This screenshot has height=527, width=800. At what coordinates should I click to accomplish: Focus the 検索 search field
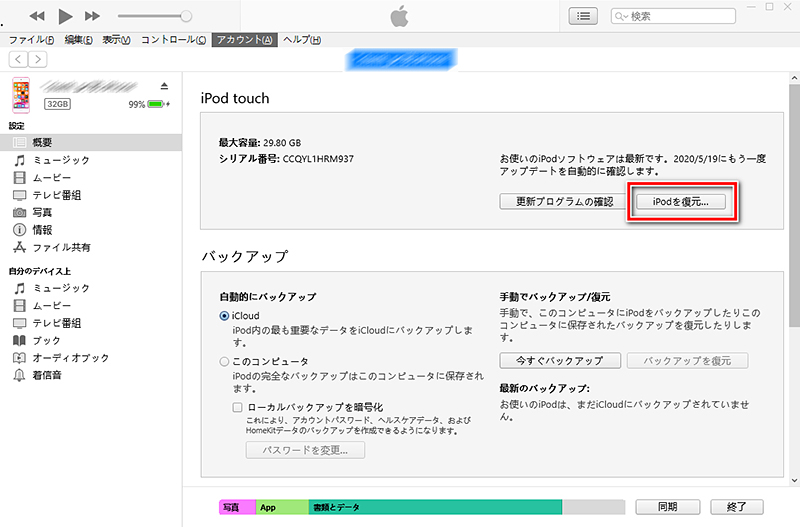tap(673, 16)
